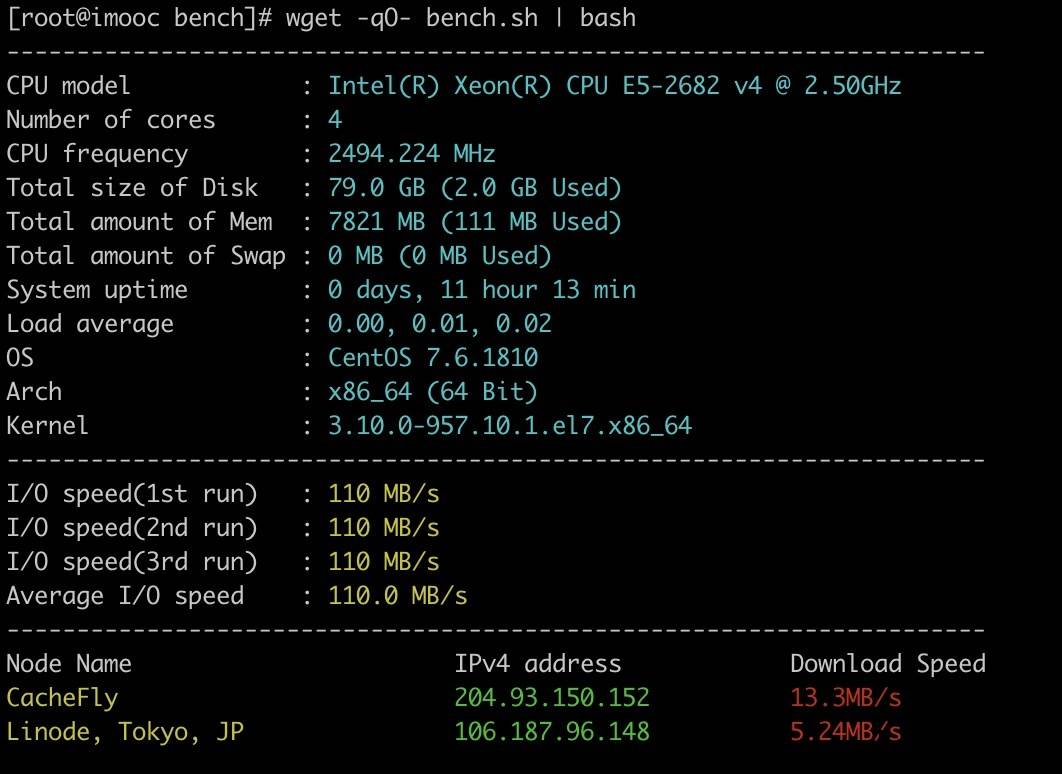Click the x86_64 (64 Bit) Arch value
The image size is (1062, 774).
432,392
